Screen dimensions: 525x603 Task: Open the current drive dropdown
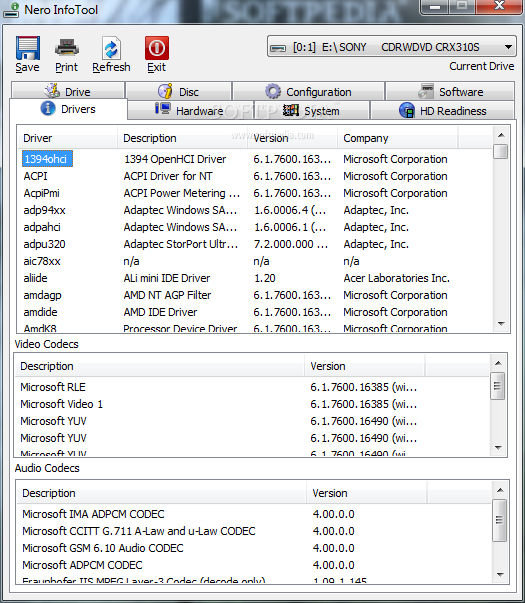[392, 47]
